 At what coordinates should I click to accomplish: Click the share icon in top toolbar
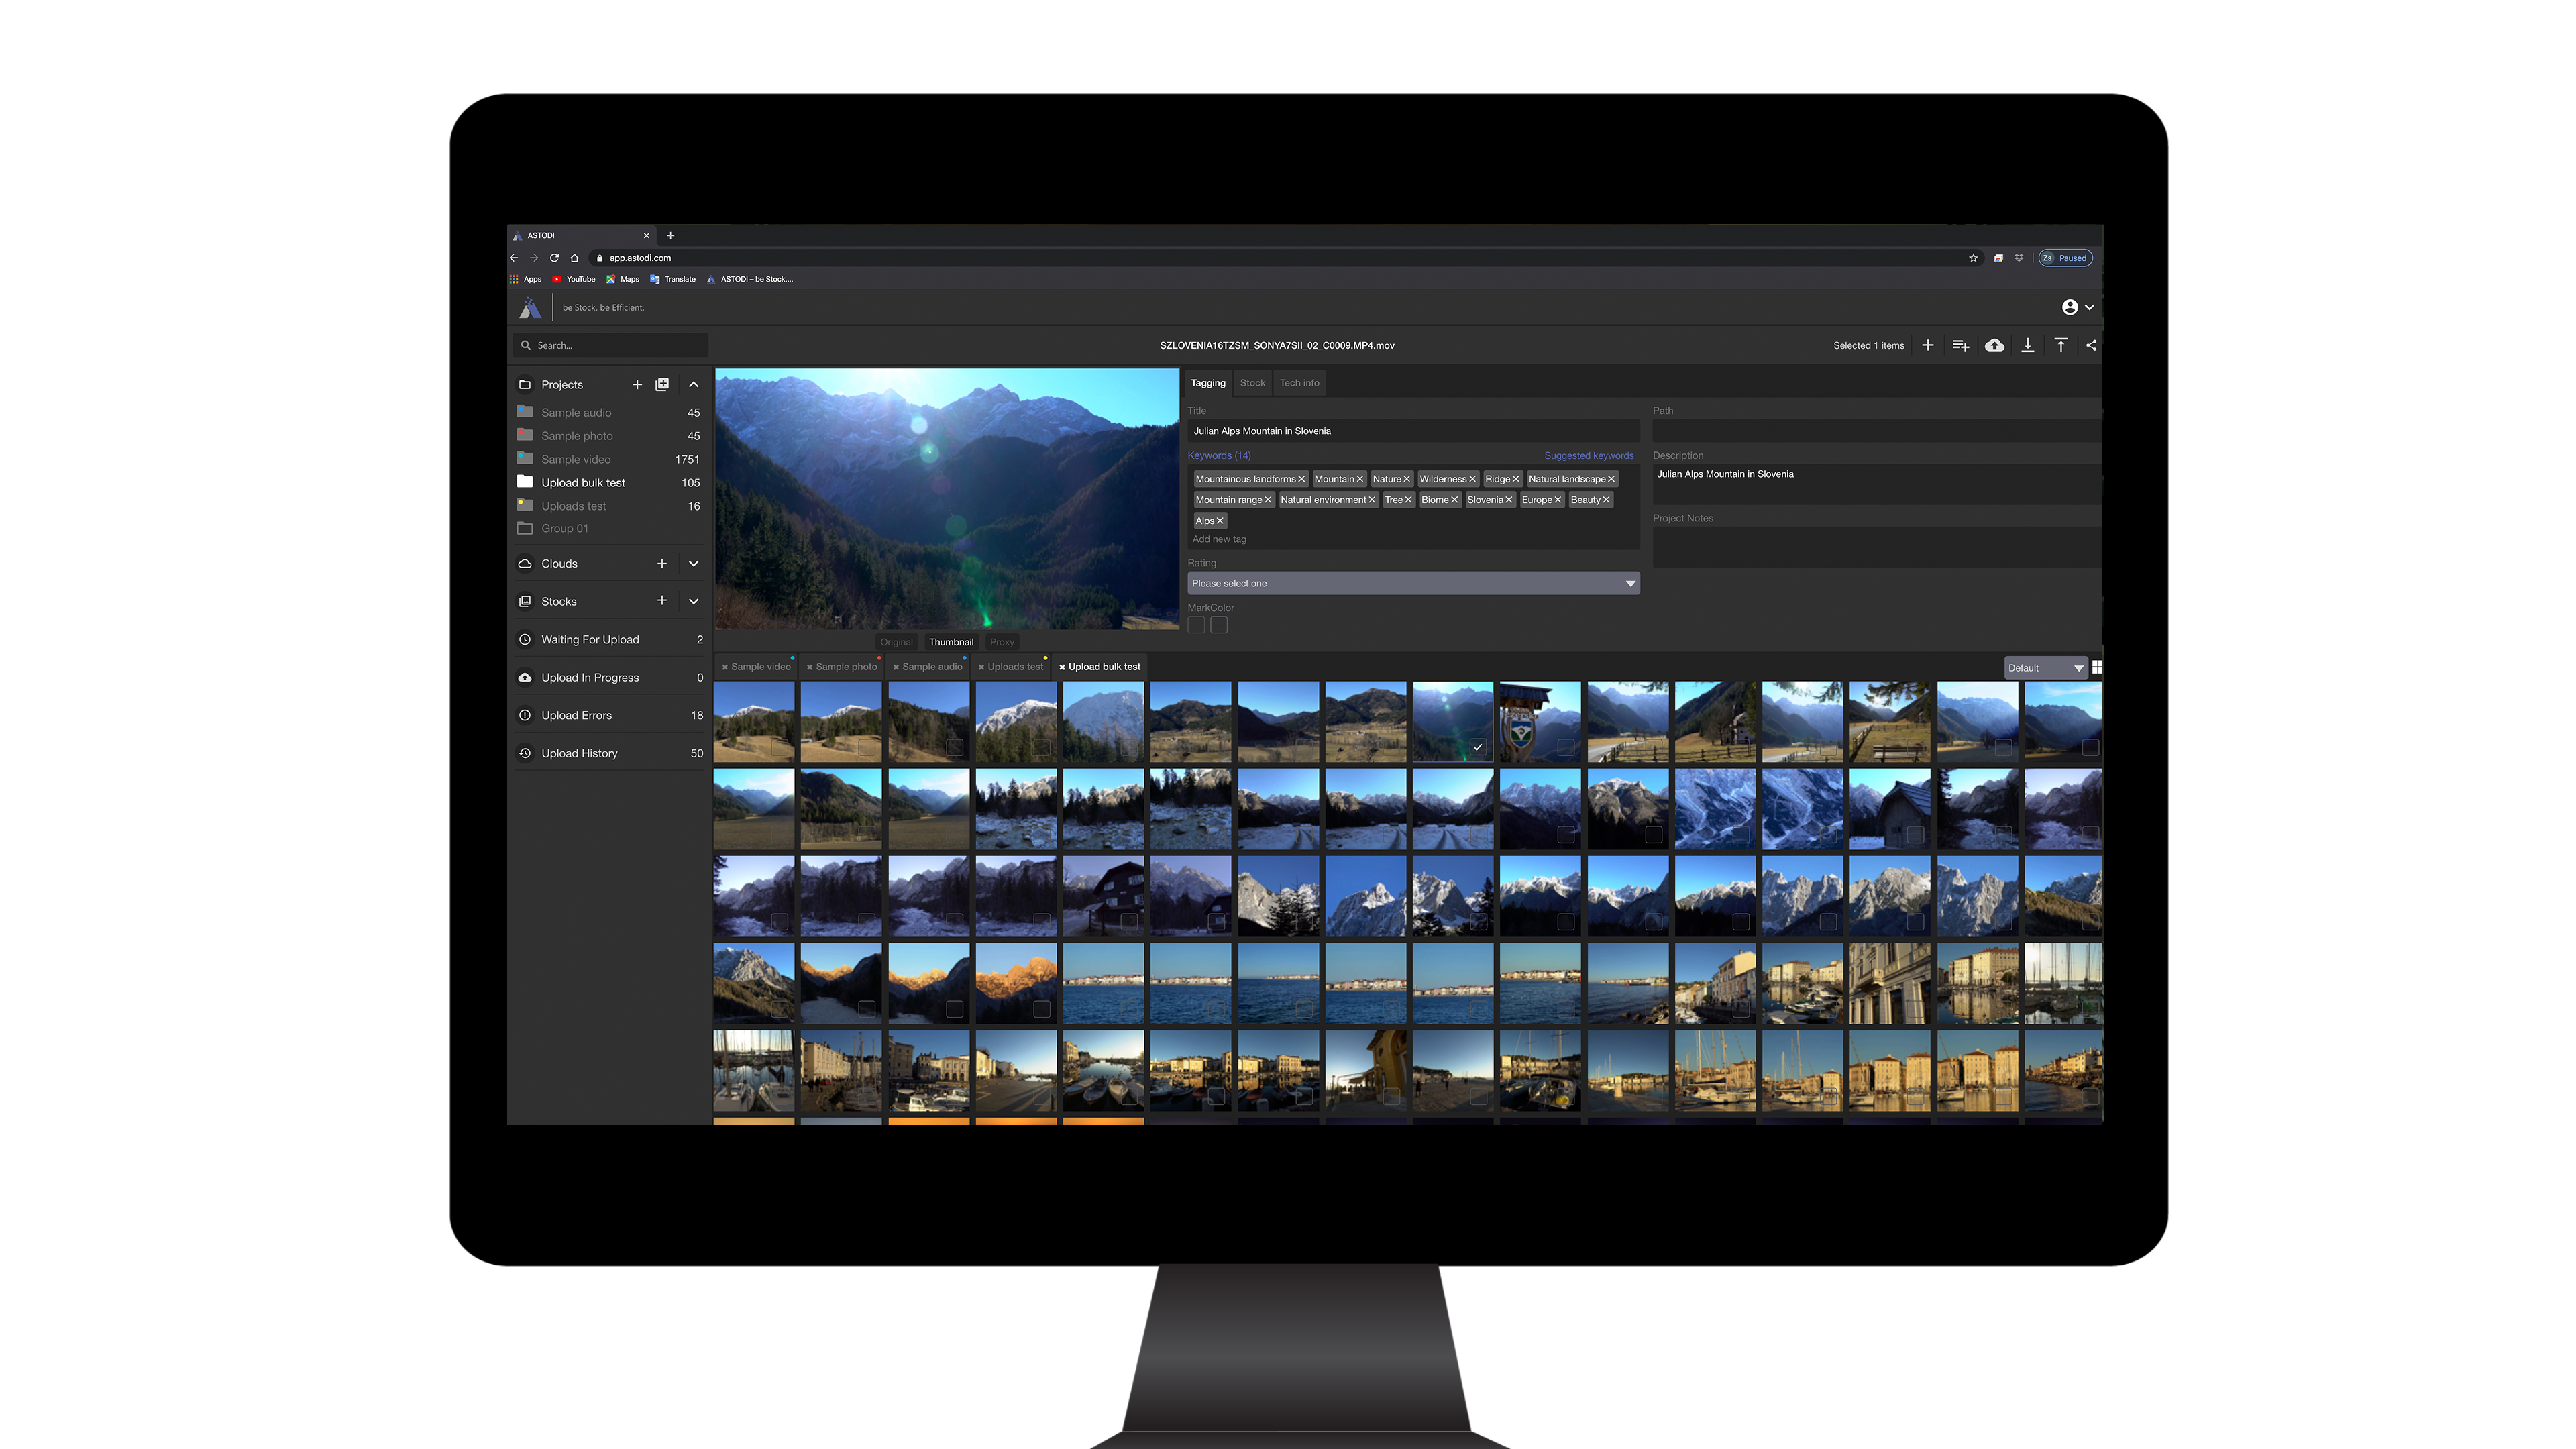[2091, 345]
